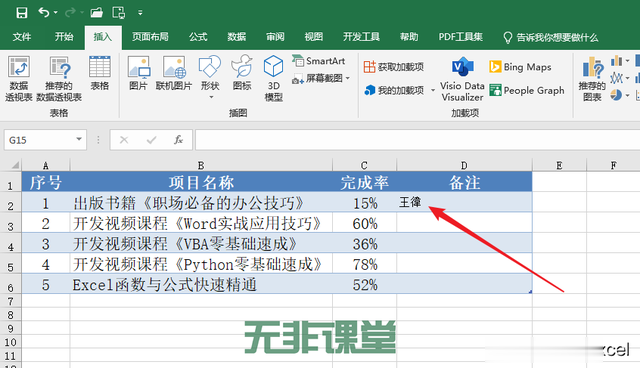Image resolution: width=640 pixels, height=368 pixels.
Task: Undo the last action
Action: click(x=44, y=13)
